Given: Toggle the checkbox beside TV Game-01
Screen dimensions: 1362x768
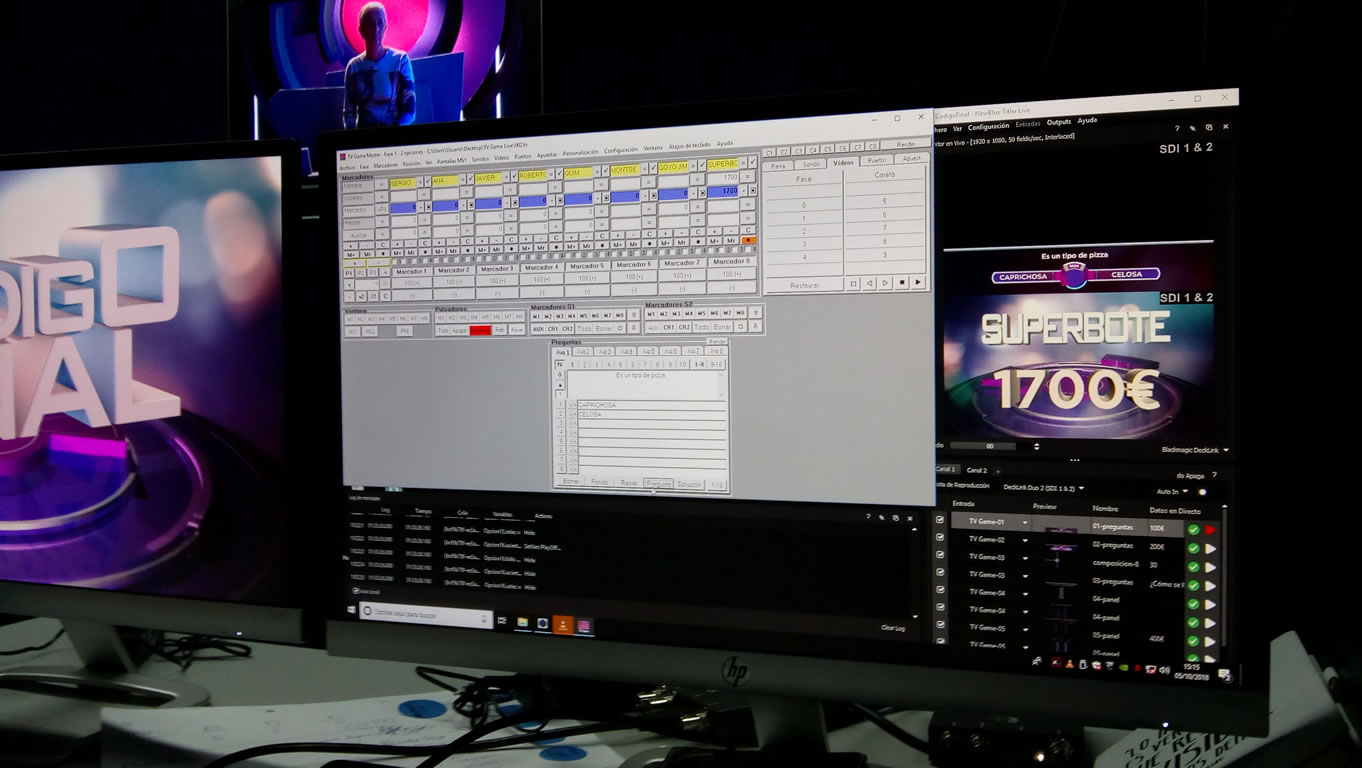Looking at the screenshot, I should point(939,520).
